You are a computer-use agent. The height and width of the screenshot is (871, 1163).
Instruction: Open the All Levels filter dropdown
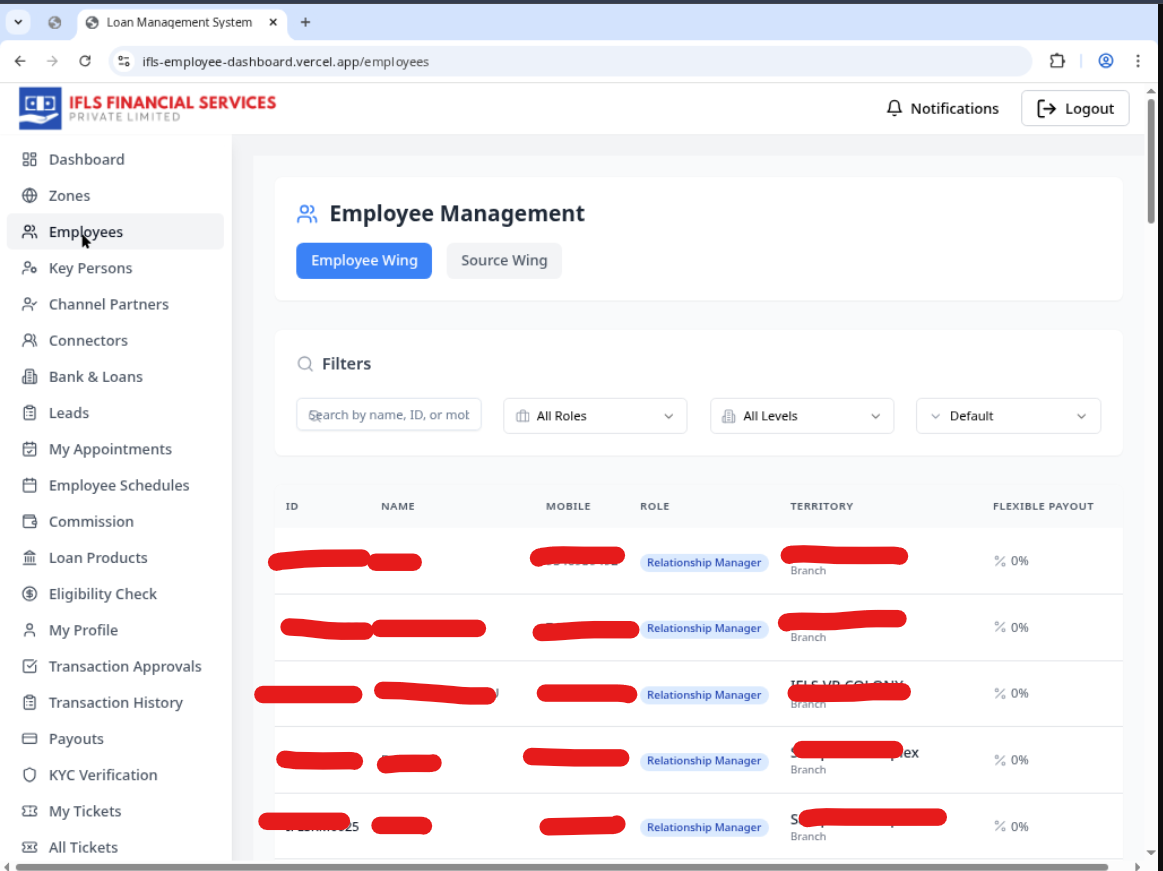click(802, 416)
